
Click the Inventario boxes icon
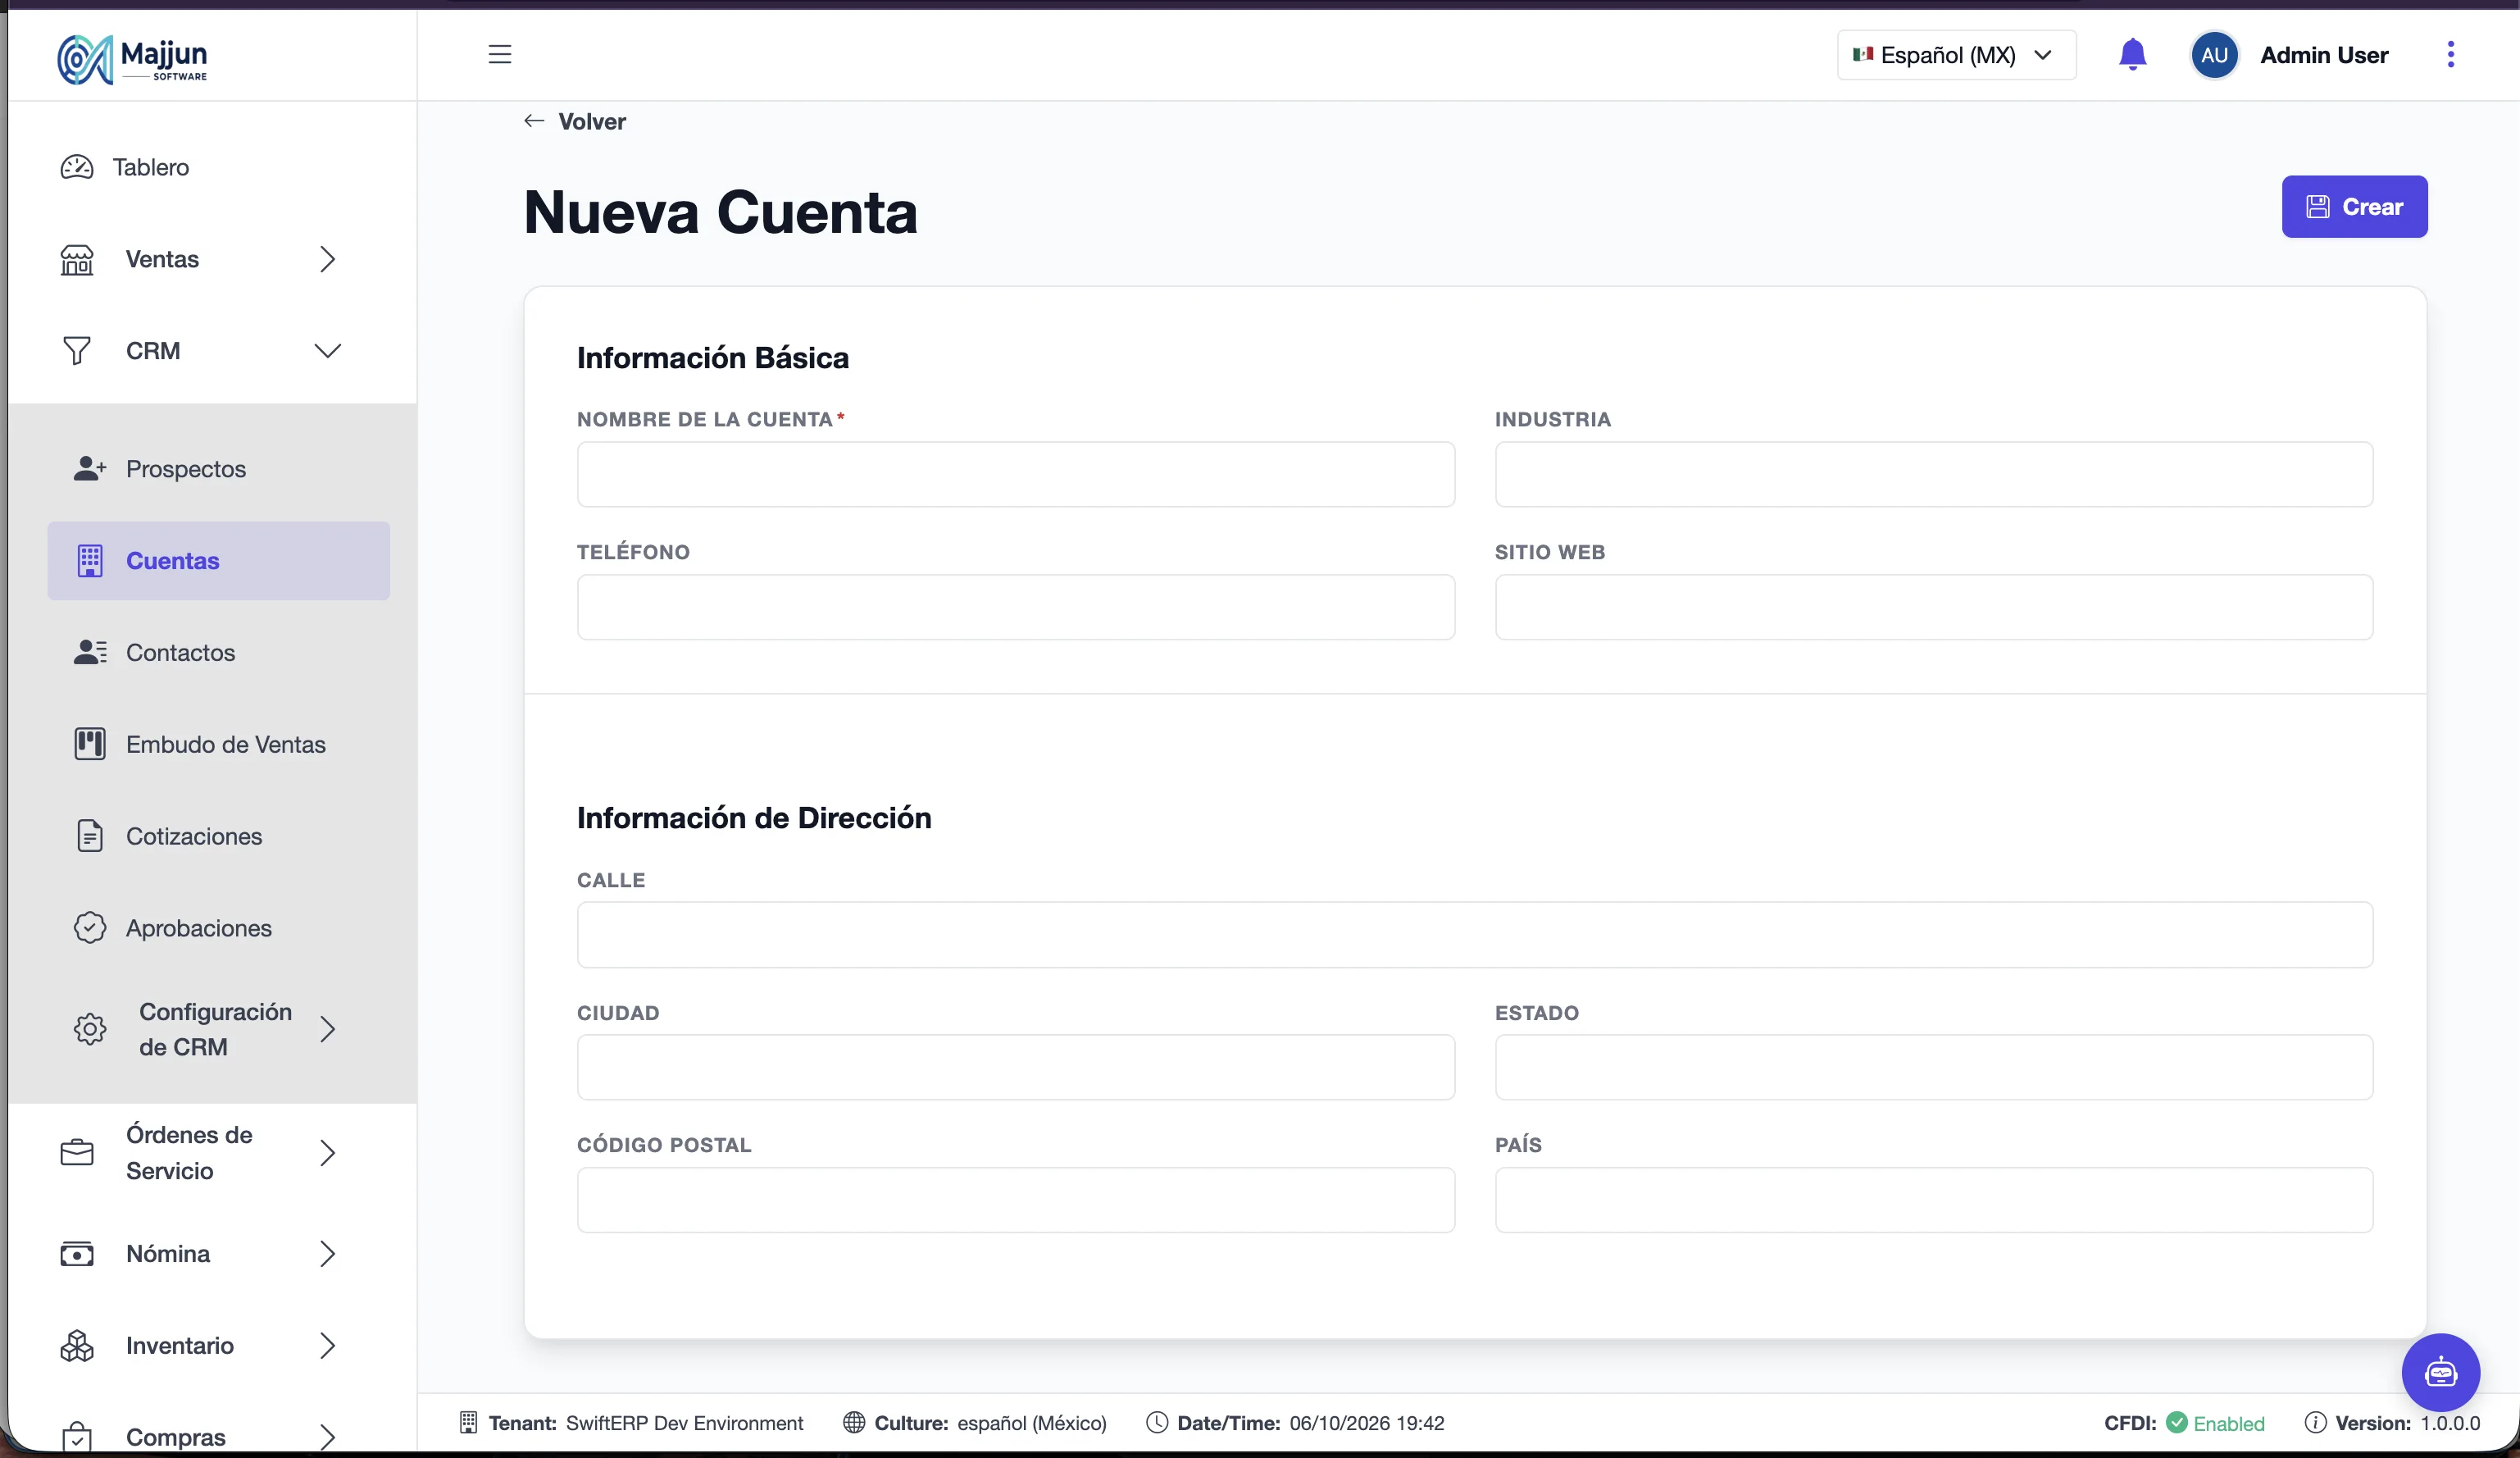[x=77, y=1346]
